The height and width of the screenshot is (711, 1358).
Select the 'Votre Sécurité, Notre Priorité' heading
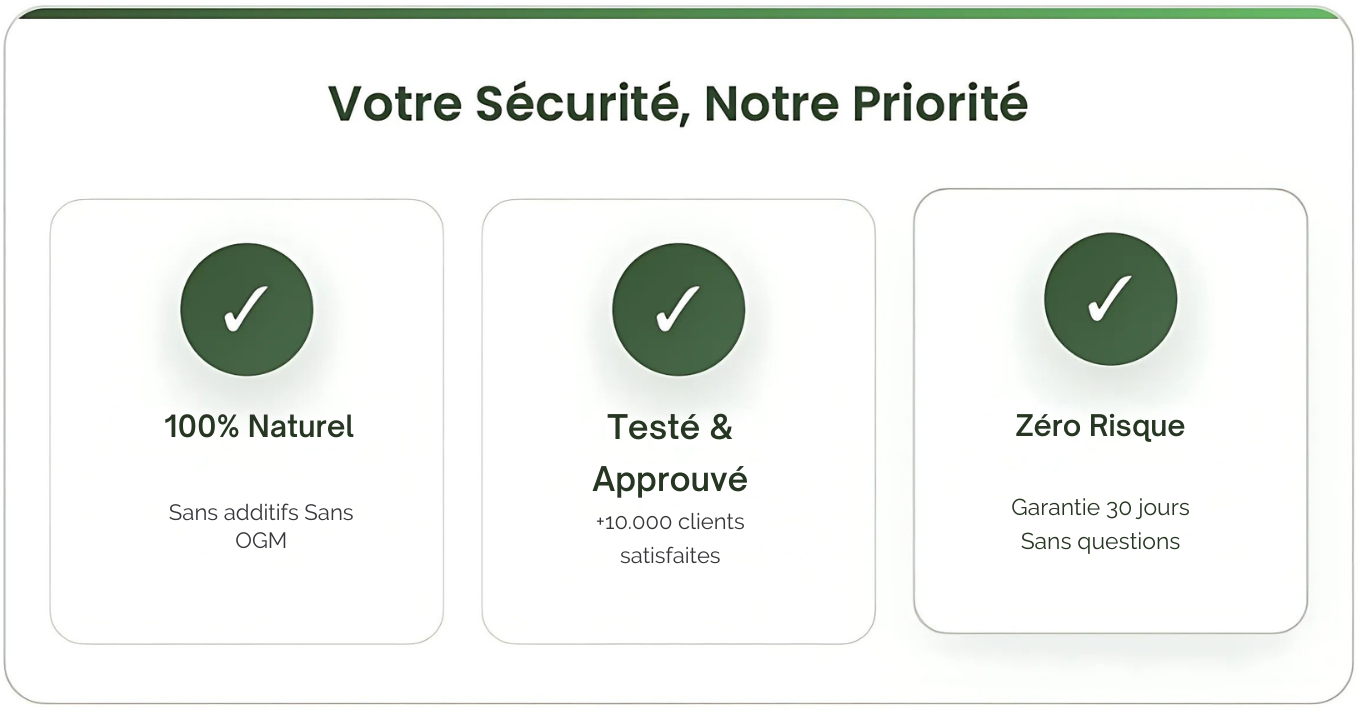pos(678,103)
